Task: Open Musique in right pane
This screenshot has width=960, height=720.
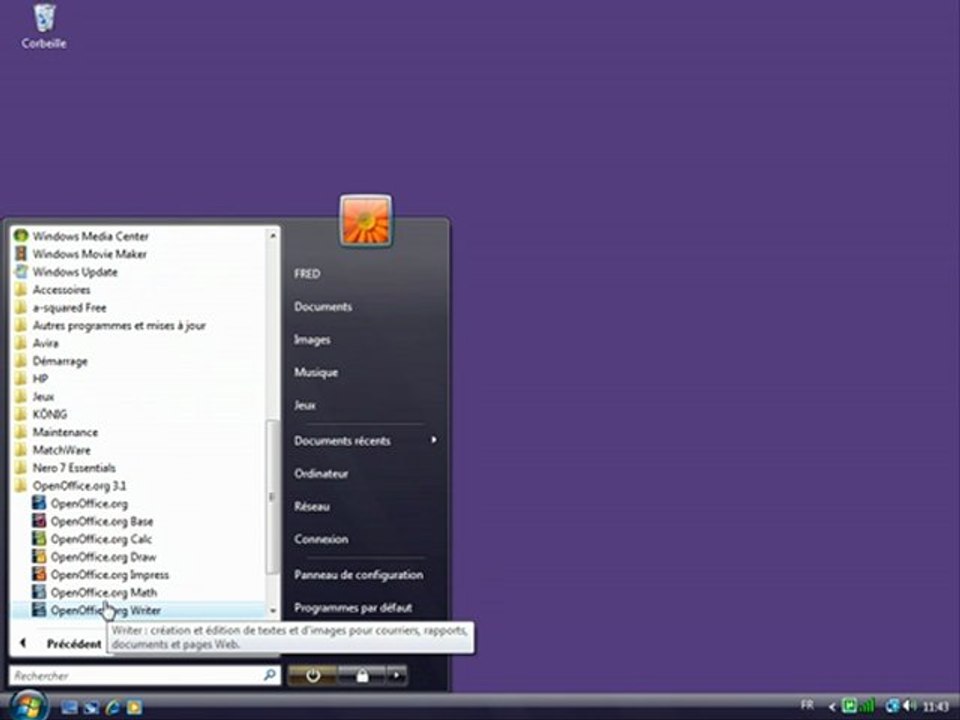Action: 315,372
